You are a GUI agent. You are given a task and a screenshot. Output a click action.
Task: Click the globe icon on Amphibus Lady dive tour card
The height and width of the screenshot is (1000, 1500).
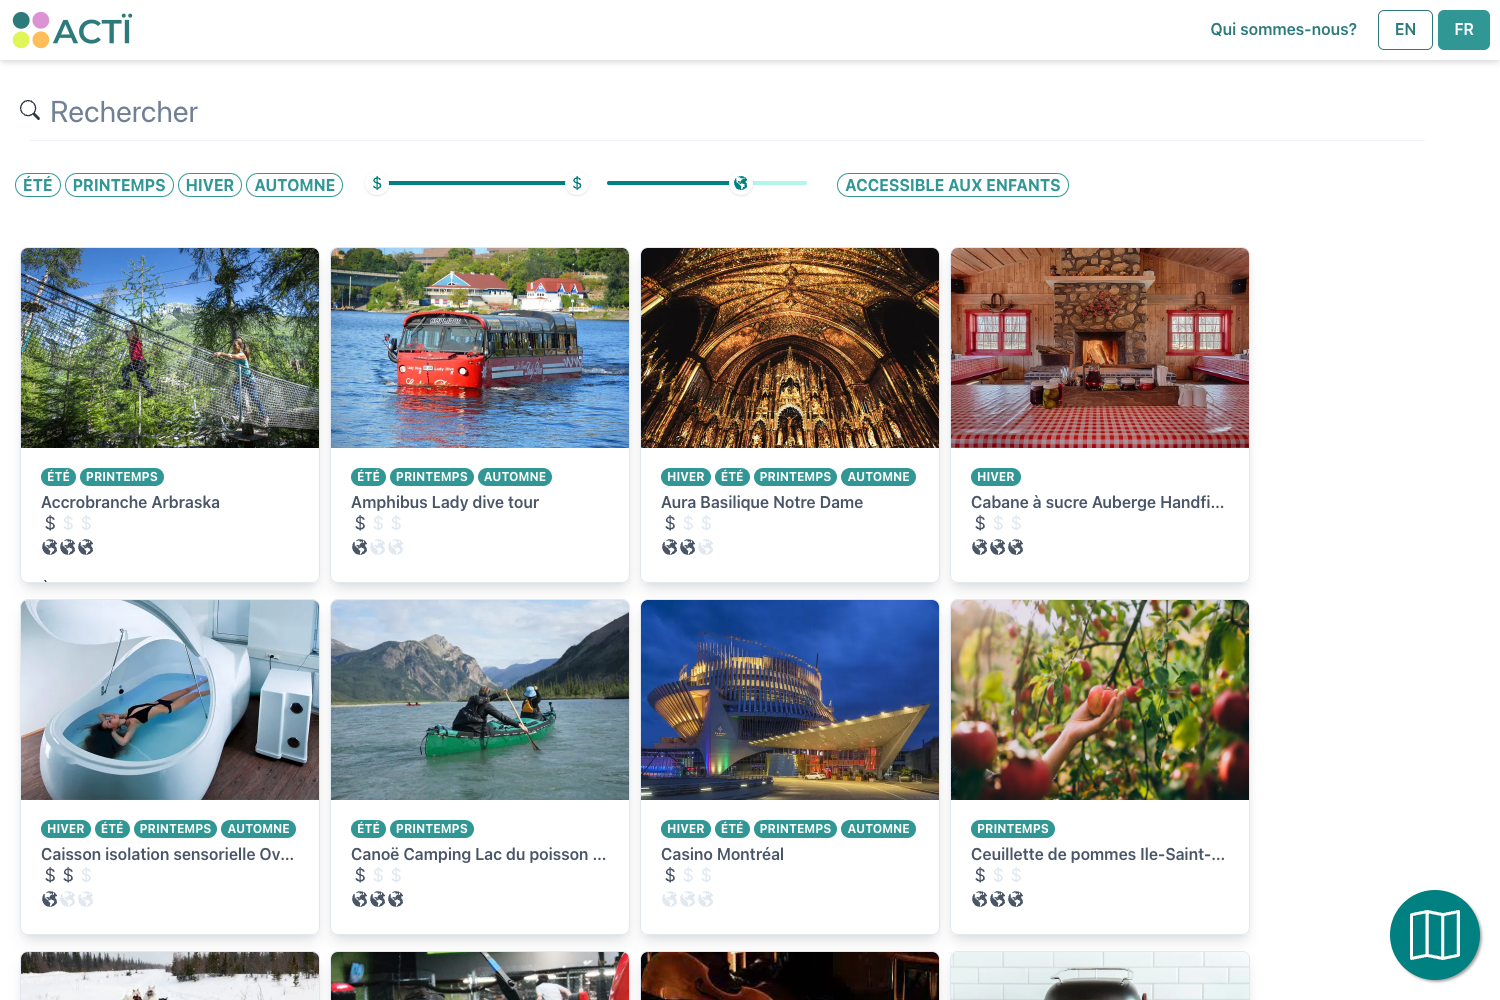[360, 547]
